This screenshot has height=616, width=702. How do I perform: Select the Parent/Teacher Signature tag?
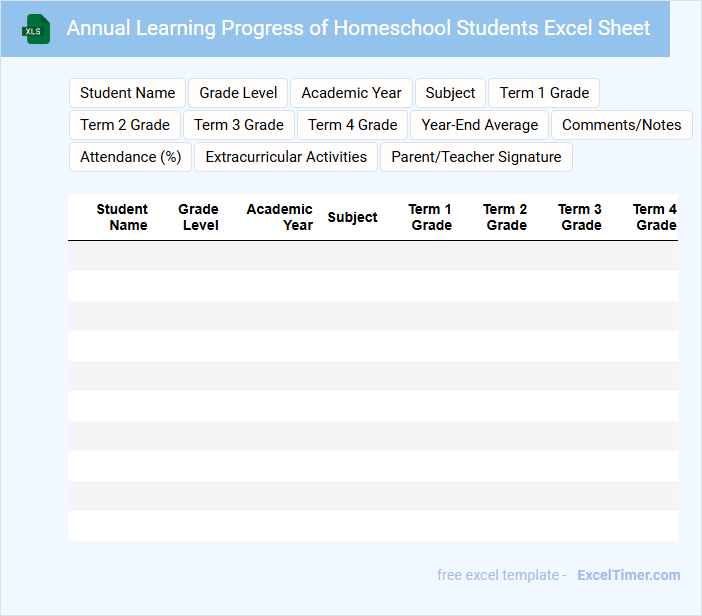coord(476,157)
